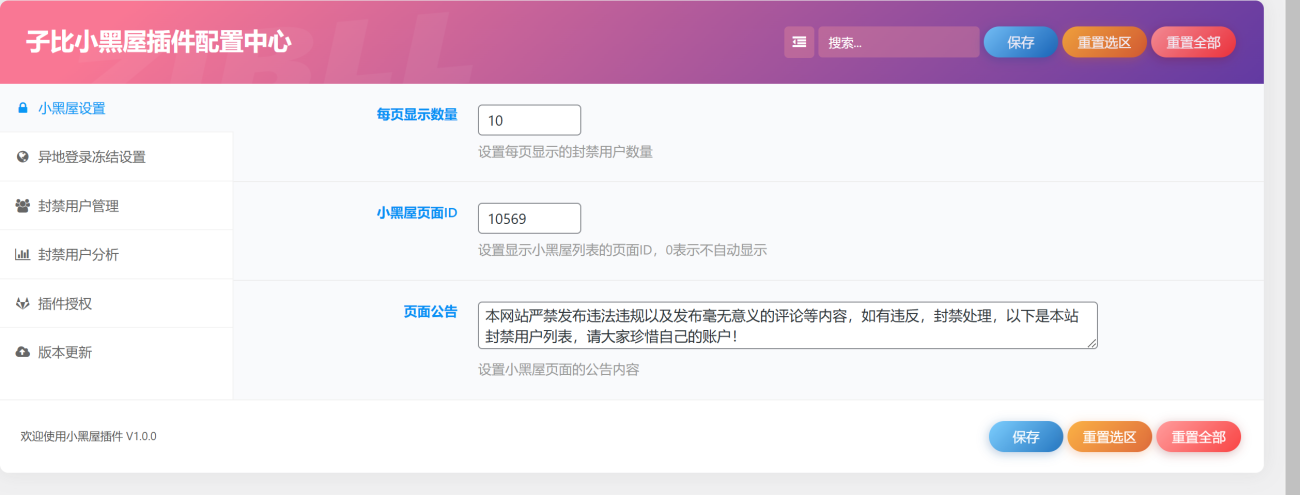
Task: Toggle the expand-all list icon in header
Action: 799,42
